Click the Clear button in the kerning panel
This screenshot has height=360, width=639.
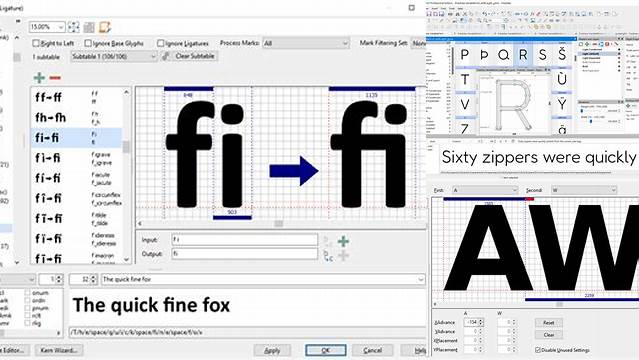point(549,335)
